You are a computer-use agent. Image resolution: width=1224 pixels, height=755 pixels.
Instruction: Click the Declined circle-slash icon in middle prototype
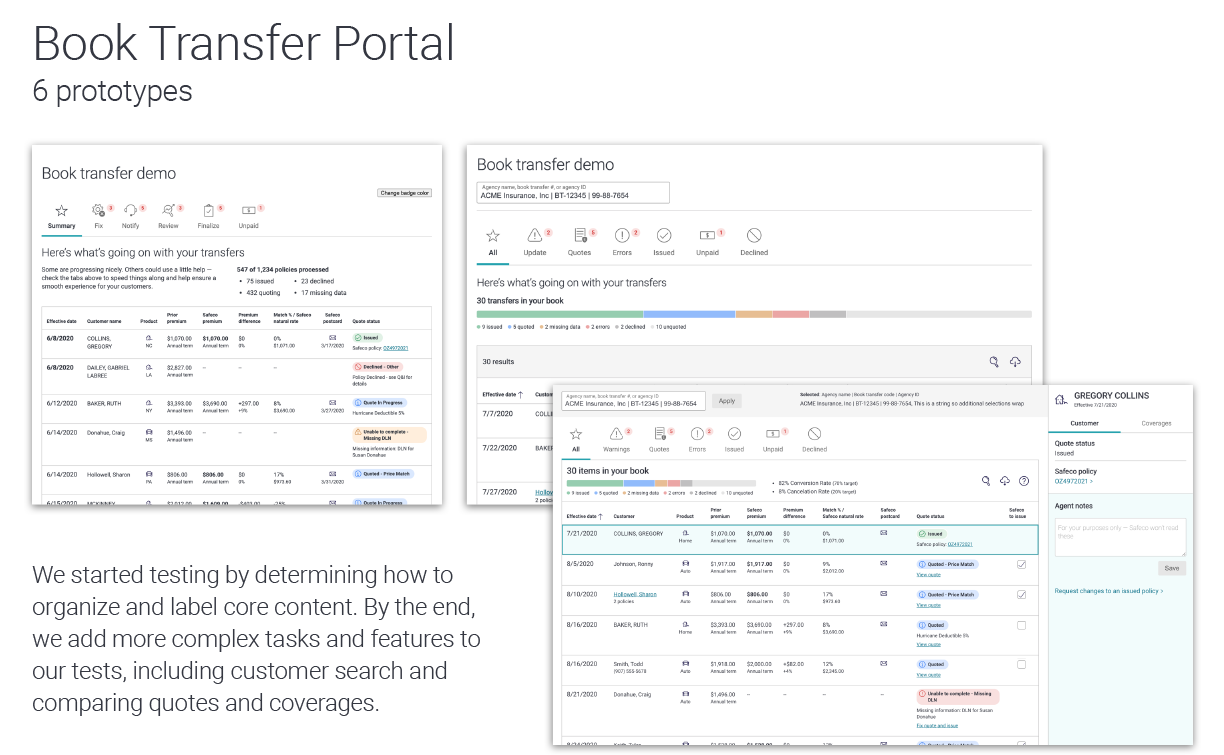click(754, 236)
